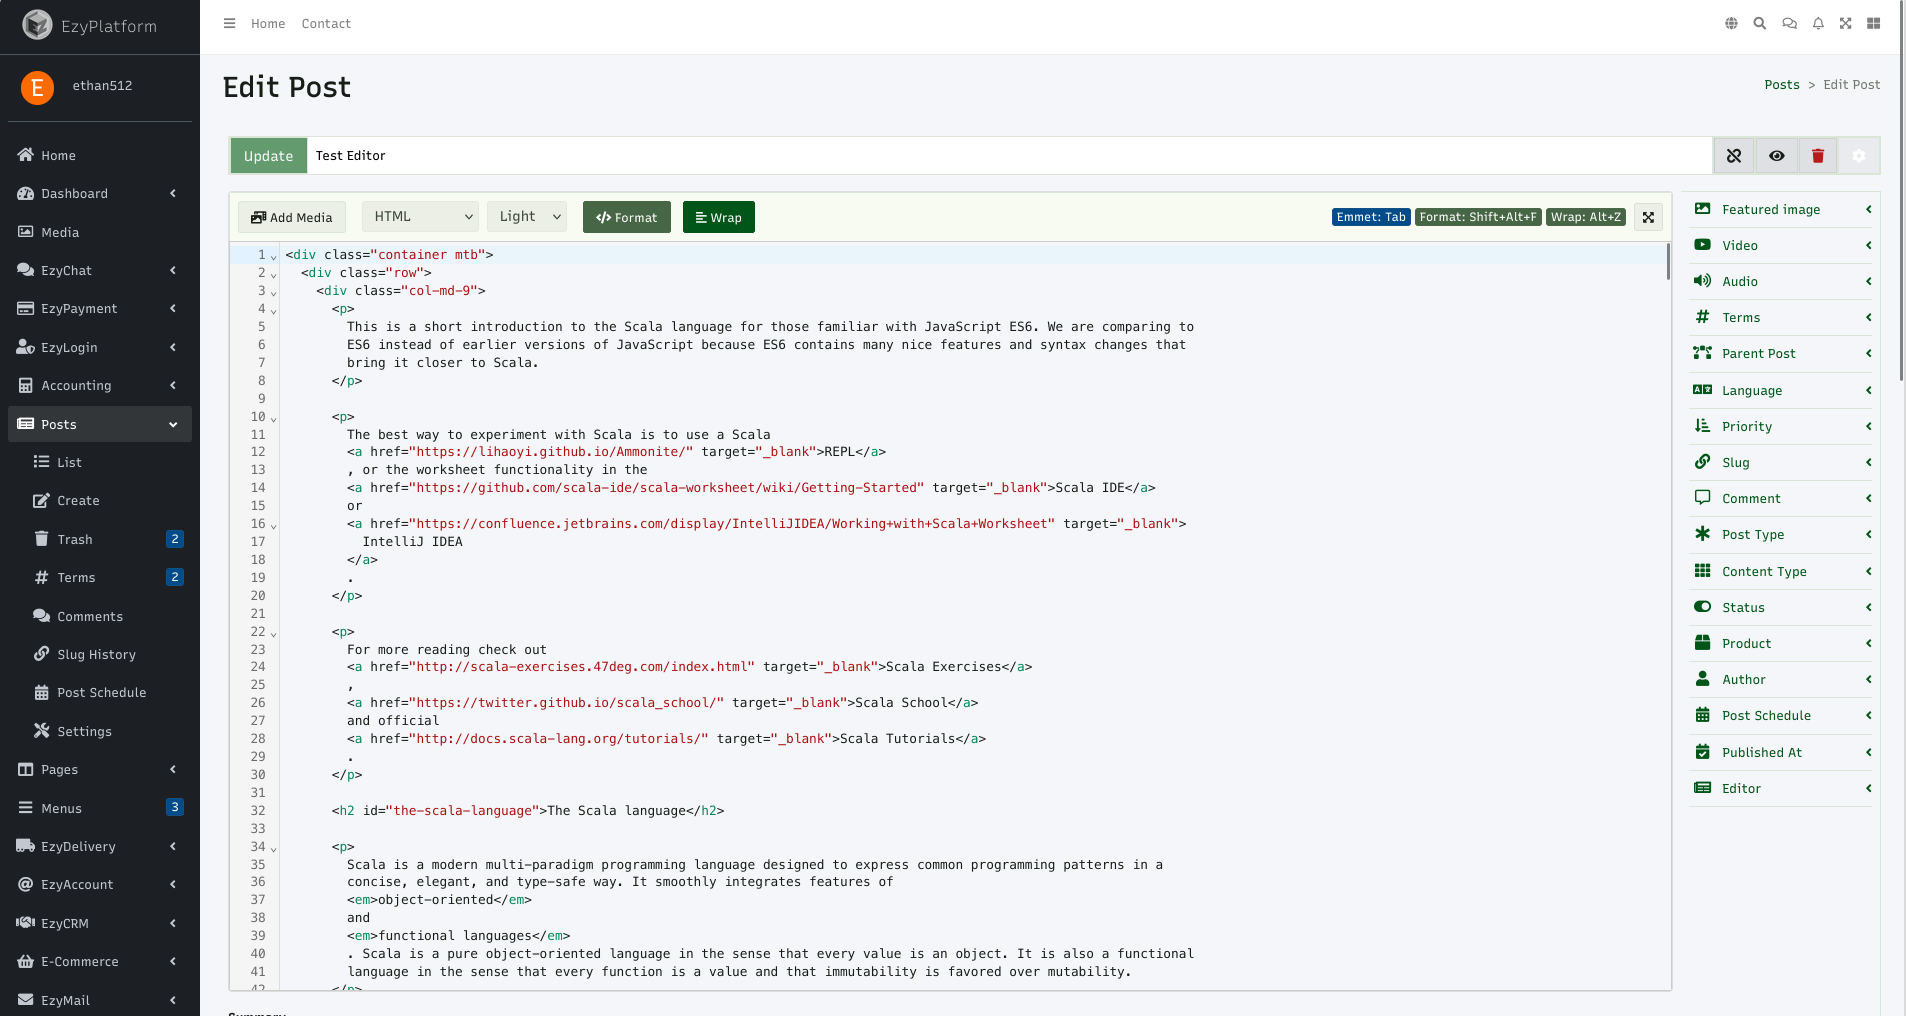Click the Posts breadcrumb link
This screenshot has height=1016, width=1906.
[x=1781, y=85]
